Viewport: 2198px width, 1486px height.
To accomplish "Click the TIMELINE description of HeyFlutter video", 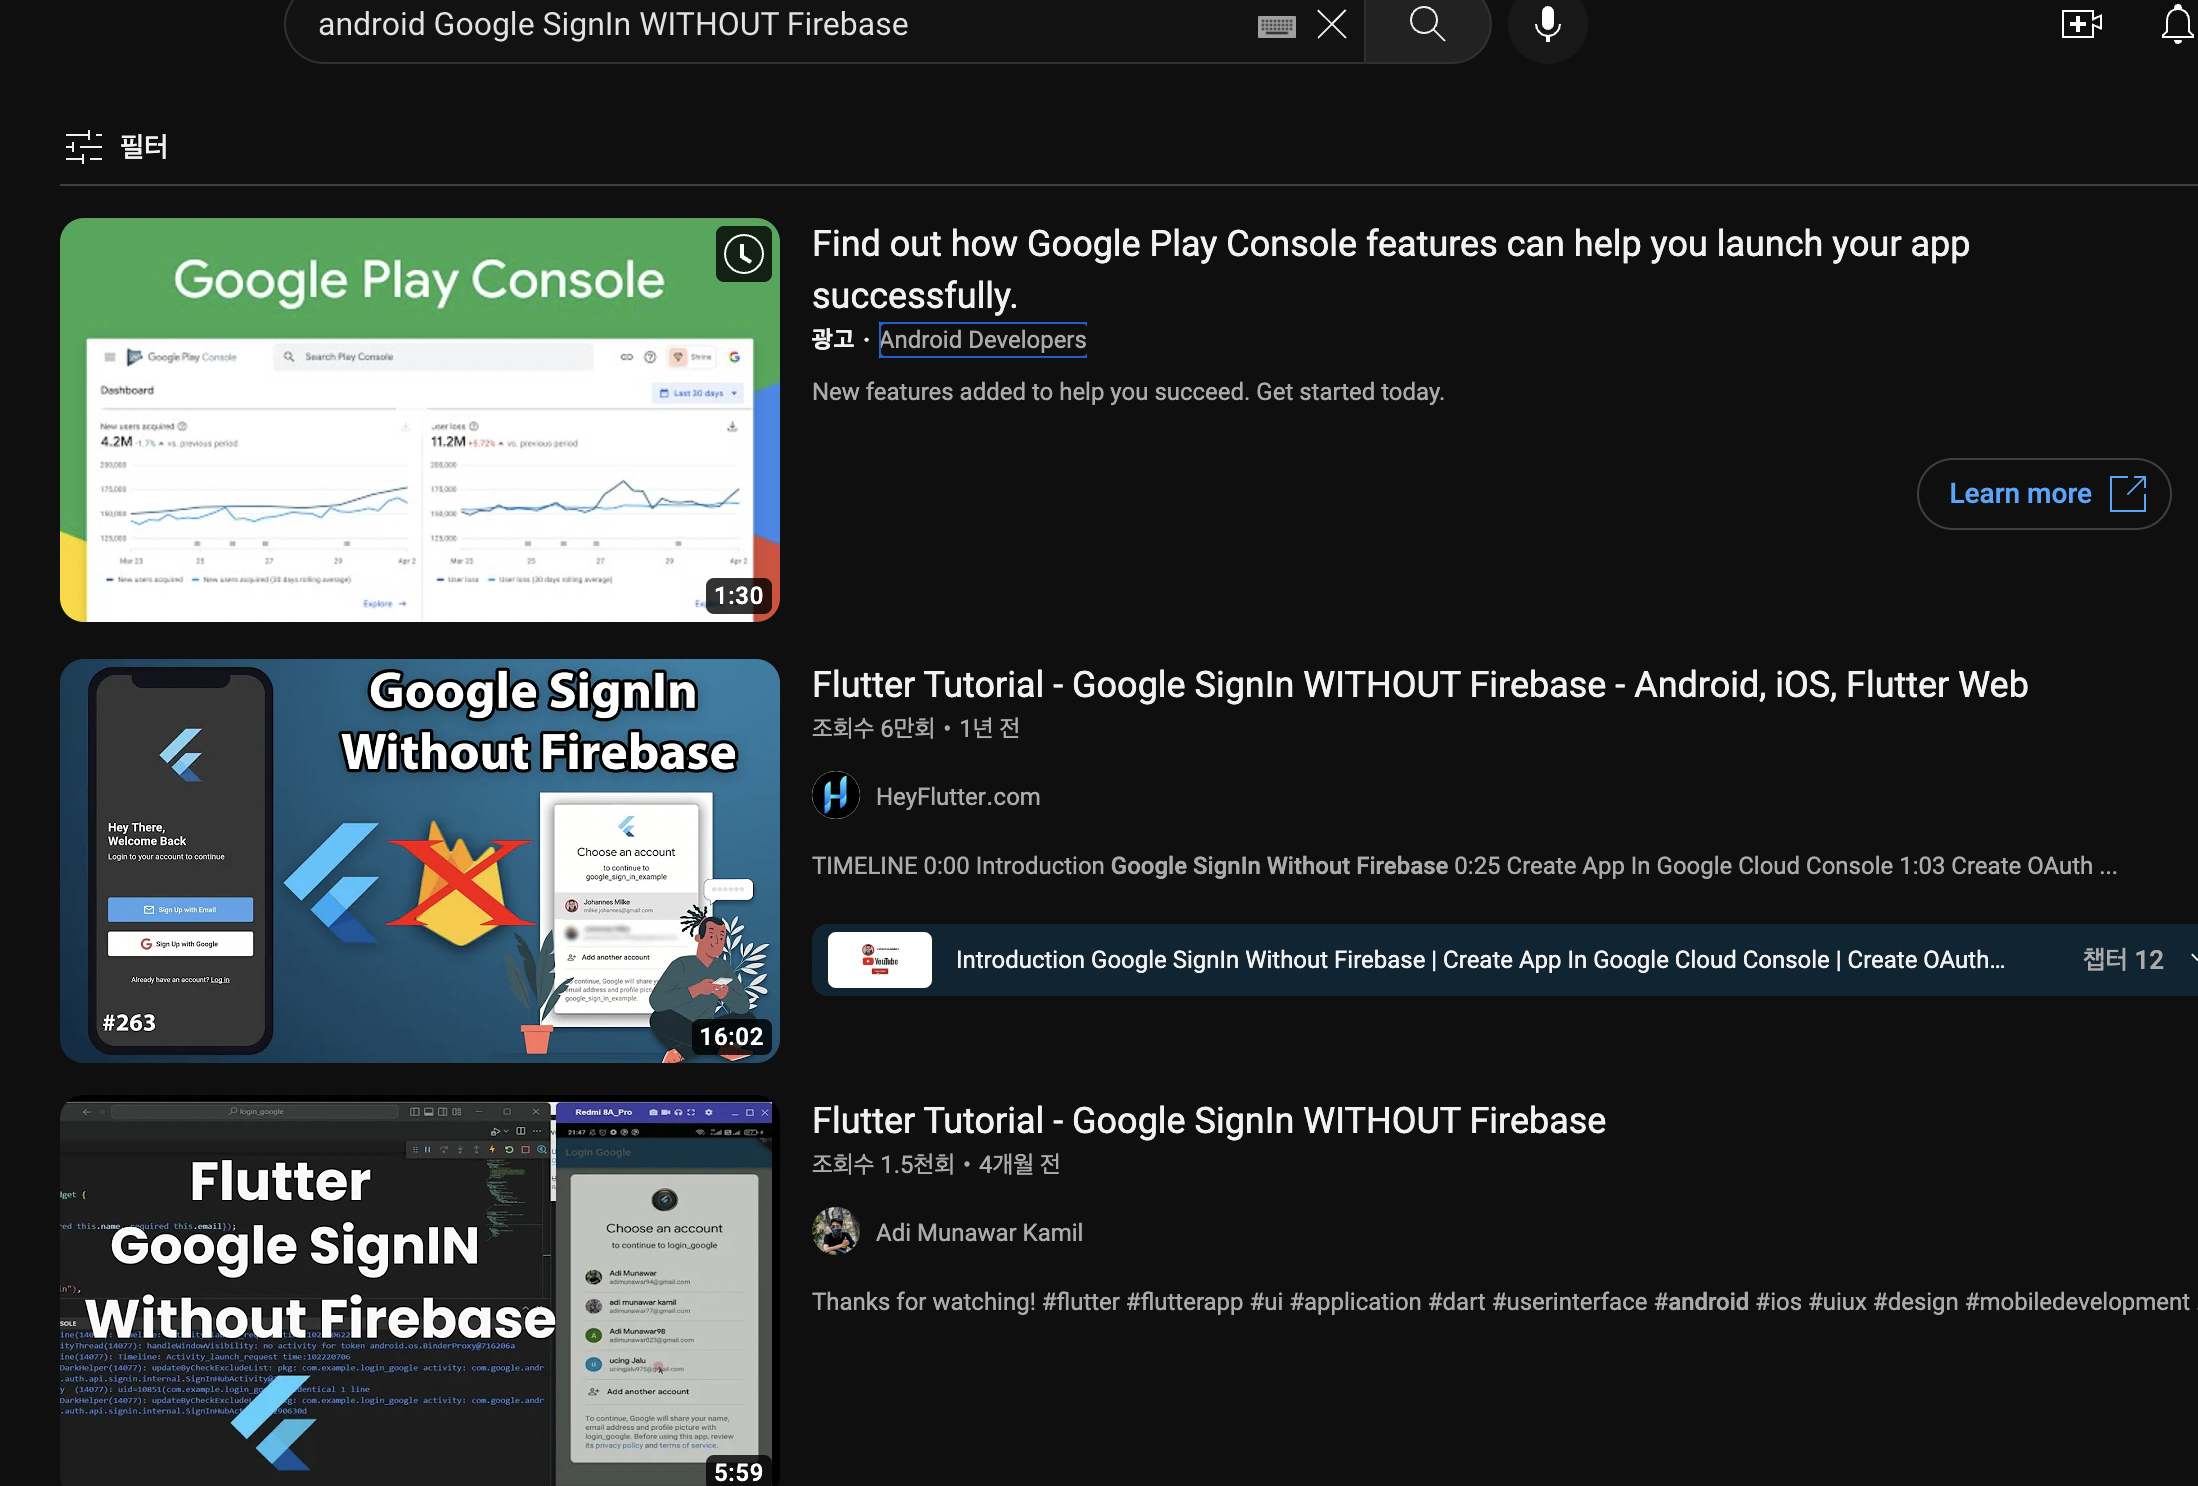I will pyautogui.click(x=1464, y=866).
